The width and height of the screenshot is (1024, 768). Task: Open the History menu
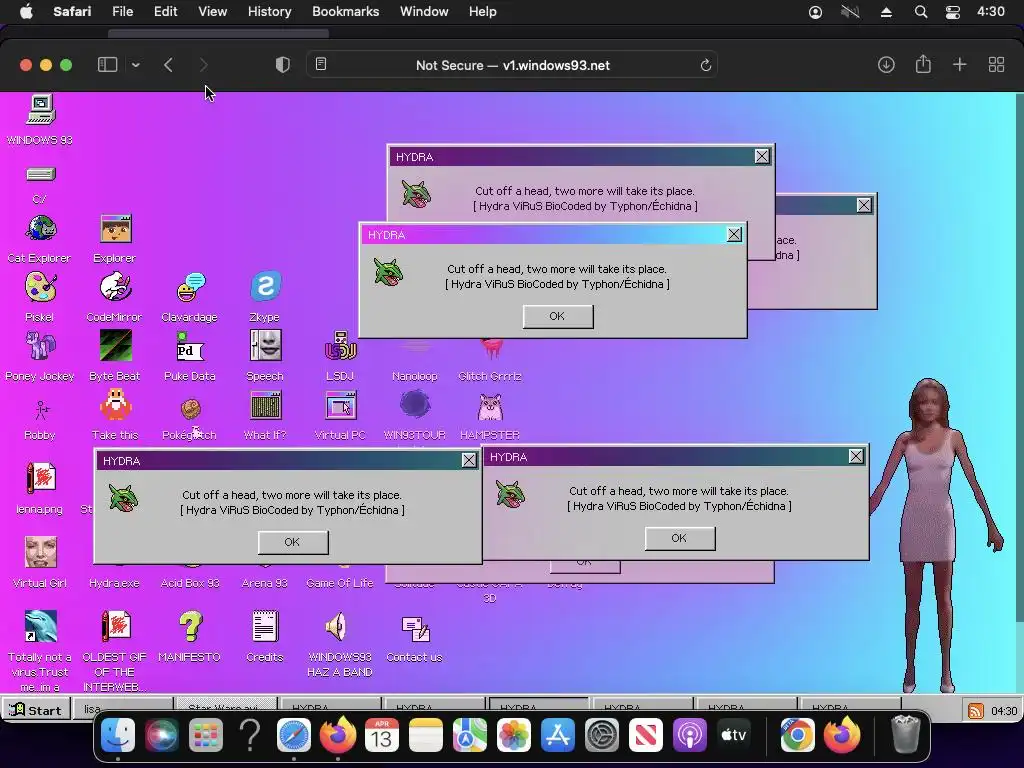click(269, 12)
